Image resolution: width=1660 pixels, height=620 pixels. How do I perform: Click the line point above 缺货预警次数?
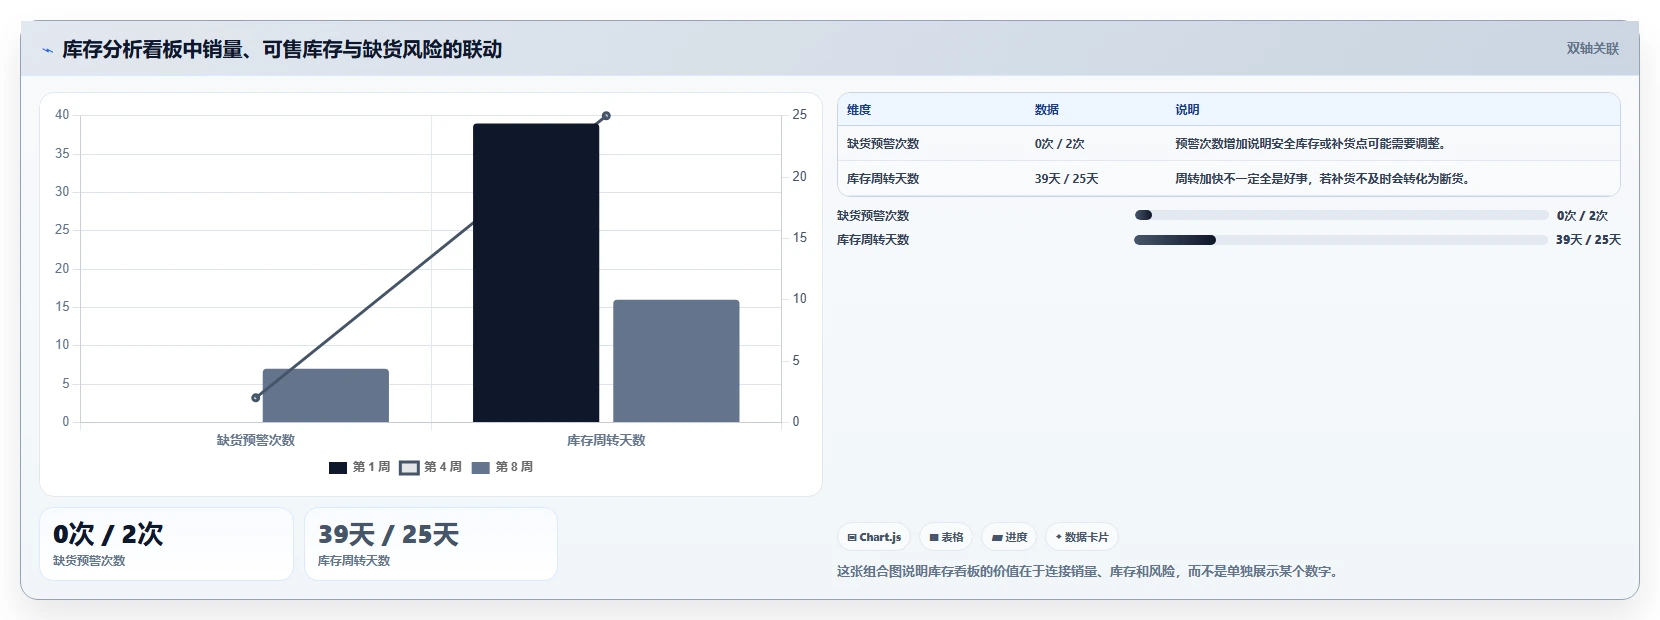256,398
